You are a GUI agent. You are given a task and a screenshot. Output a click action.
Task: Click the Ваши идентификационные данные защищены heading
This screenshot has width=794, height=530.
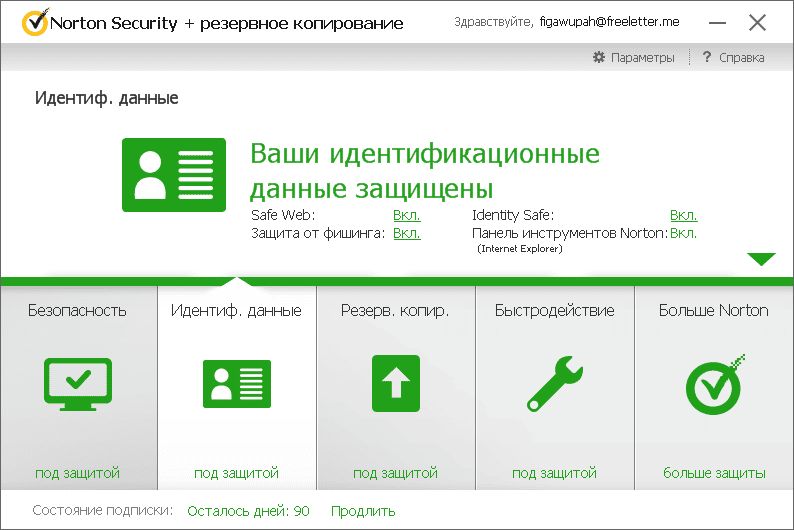click(425, 171)
